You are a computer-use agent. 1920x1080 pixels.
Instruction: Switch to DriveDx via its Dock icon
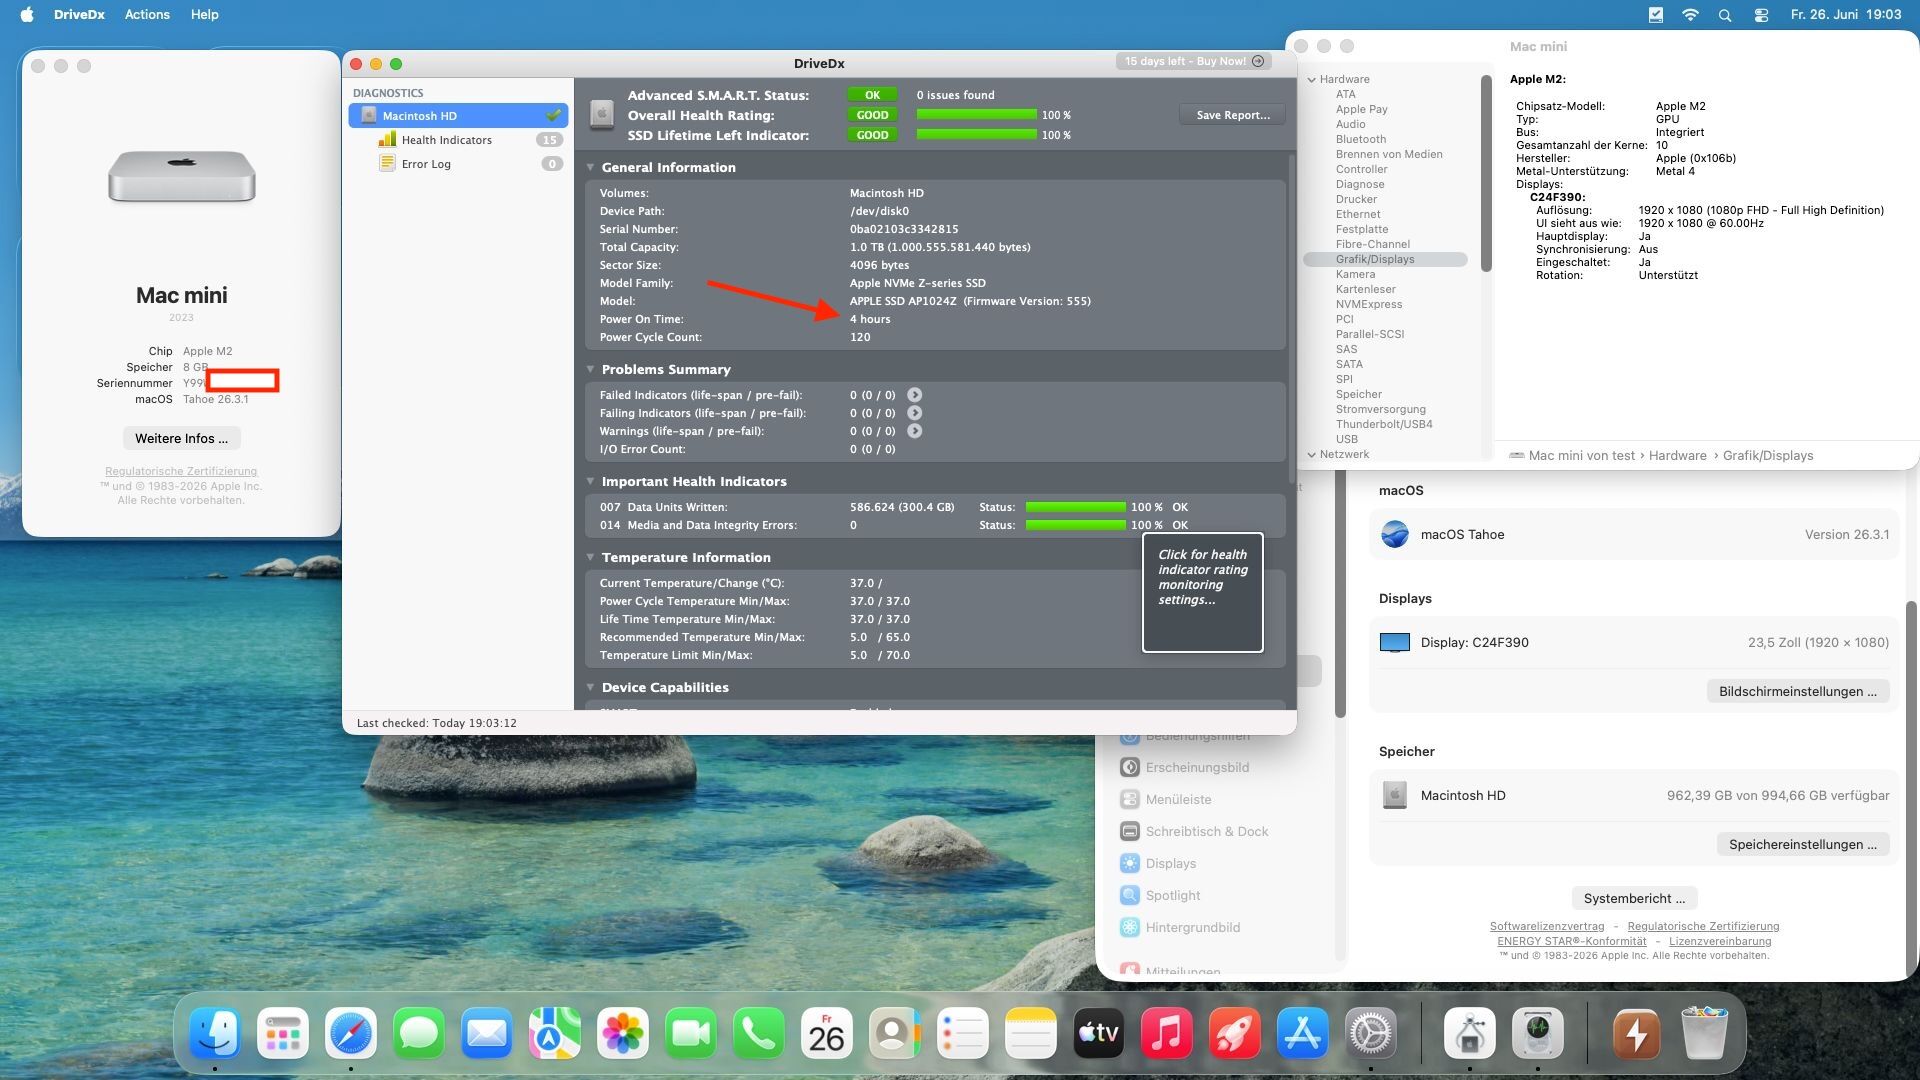click(1538, 1033)
